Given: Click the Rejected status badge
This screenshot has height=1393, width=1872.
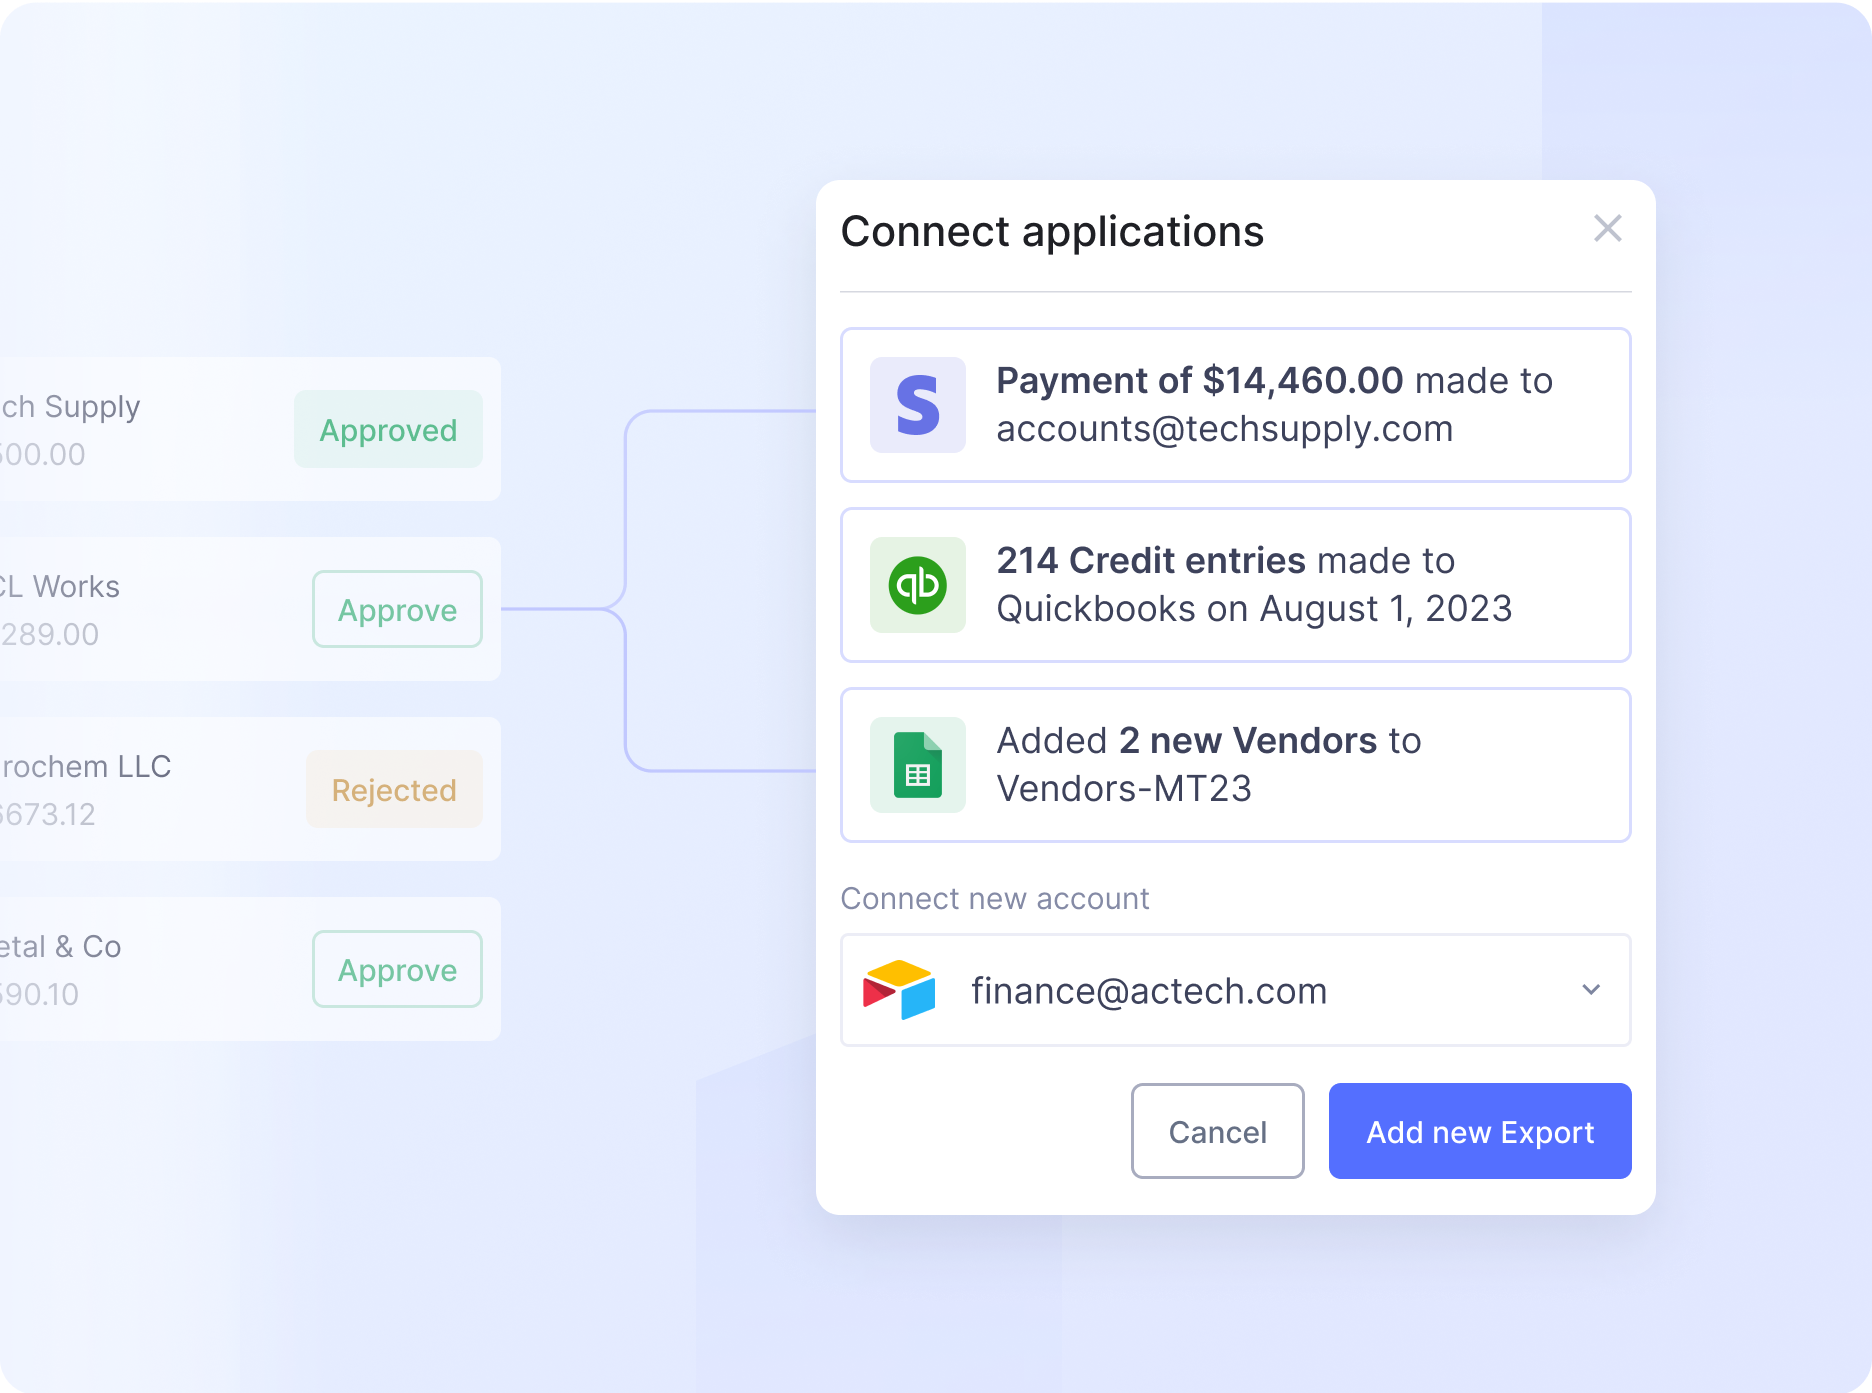Looking at the screenshot, I should [x=394, y=790].
